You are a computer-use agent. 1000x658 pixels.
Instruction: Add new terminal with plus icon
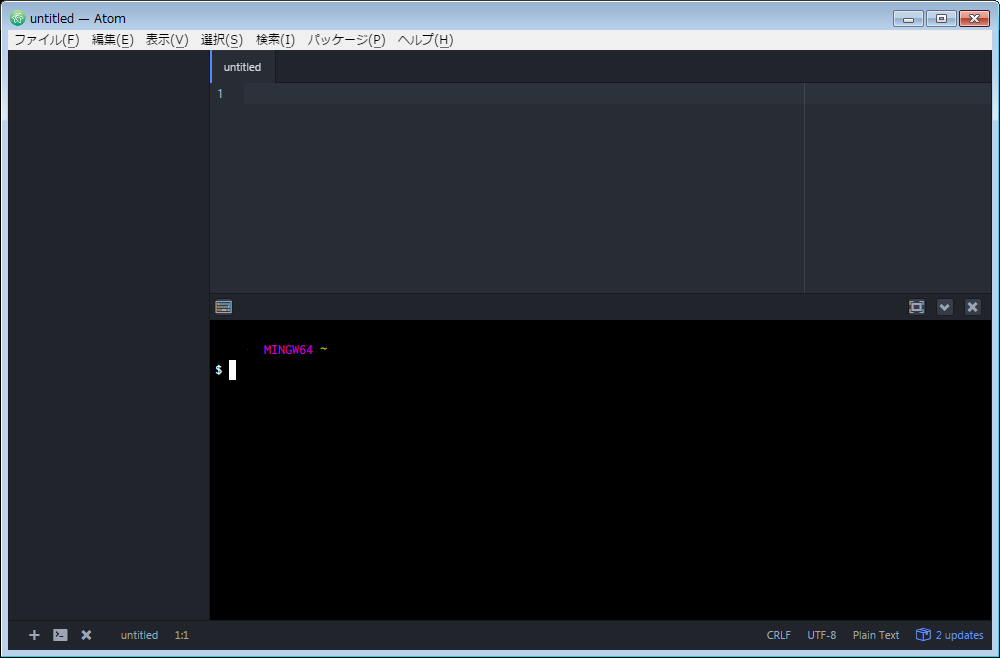coord(34,635)
